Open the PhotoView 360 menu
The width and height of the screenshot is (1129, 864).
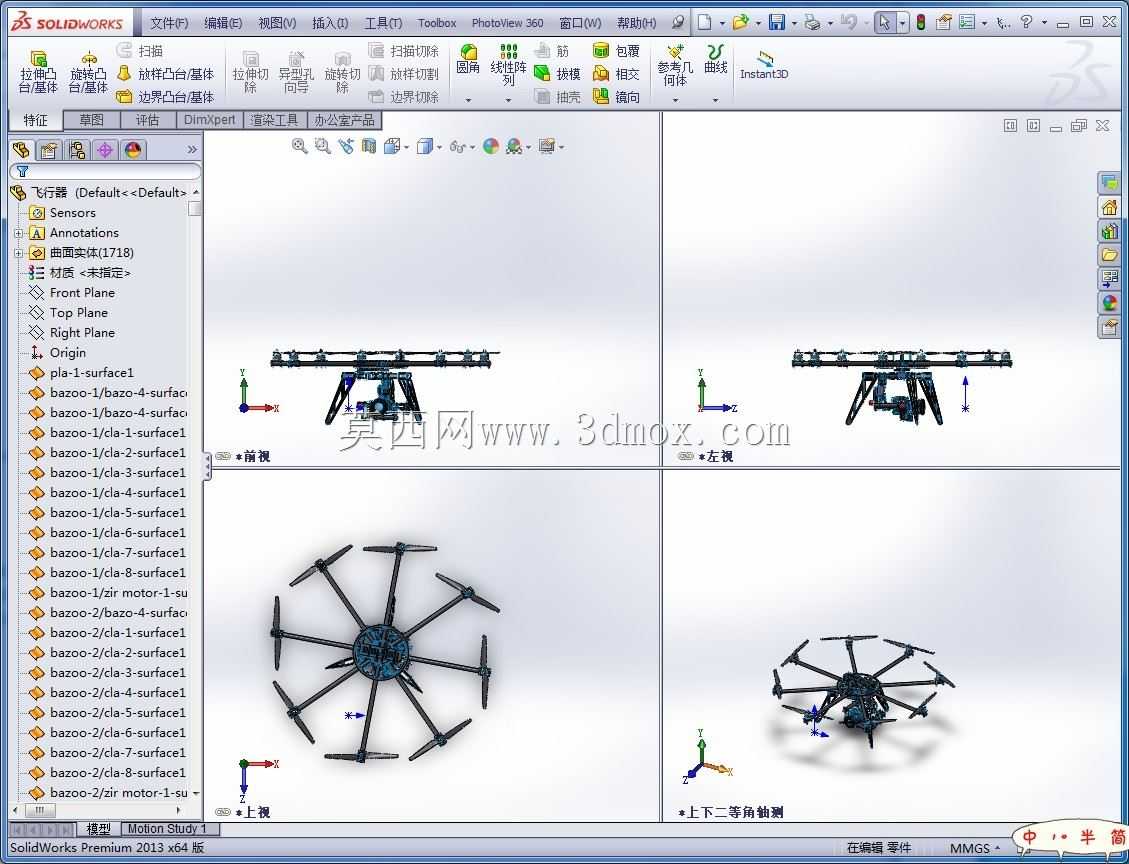(508, 23)
